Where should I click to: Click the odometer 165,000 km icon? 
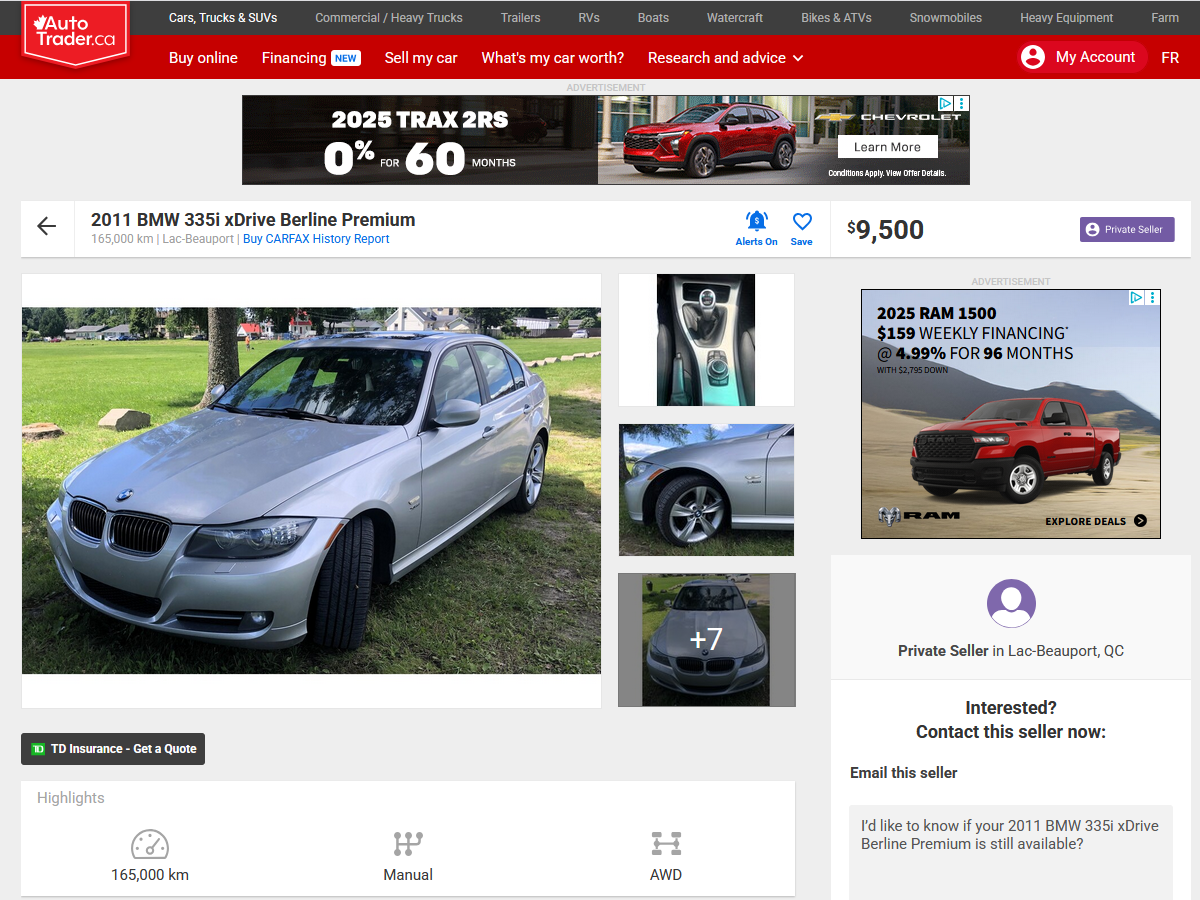[x=150, y=844]
